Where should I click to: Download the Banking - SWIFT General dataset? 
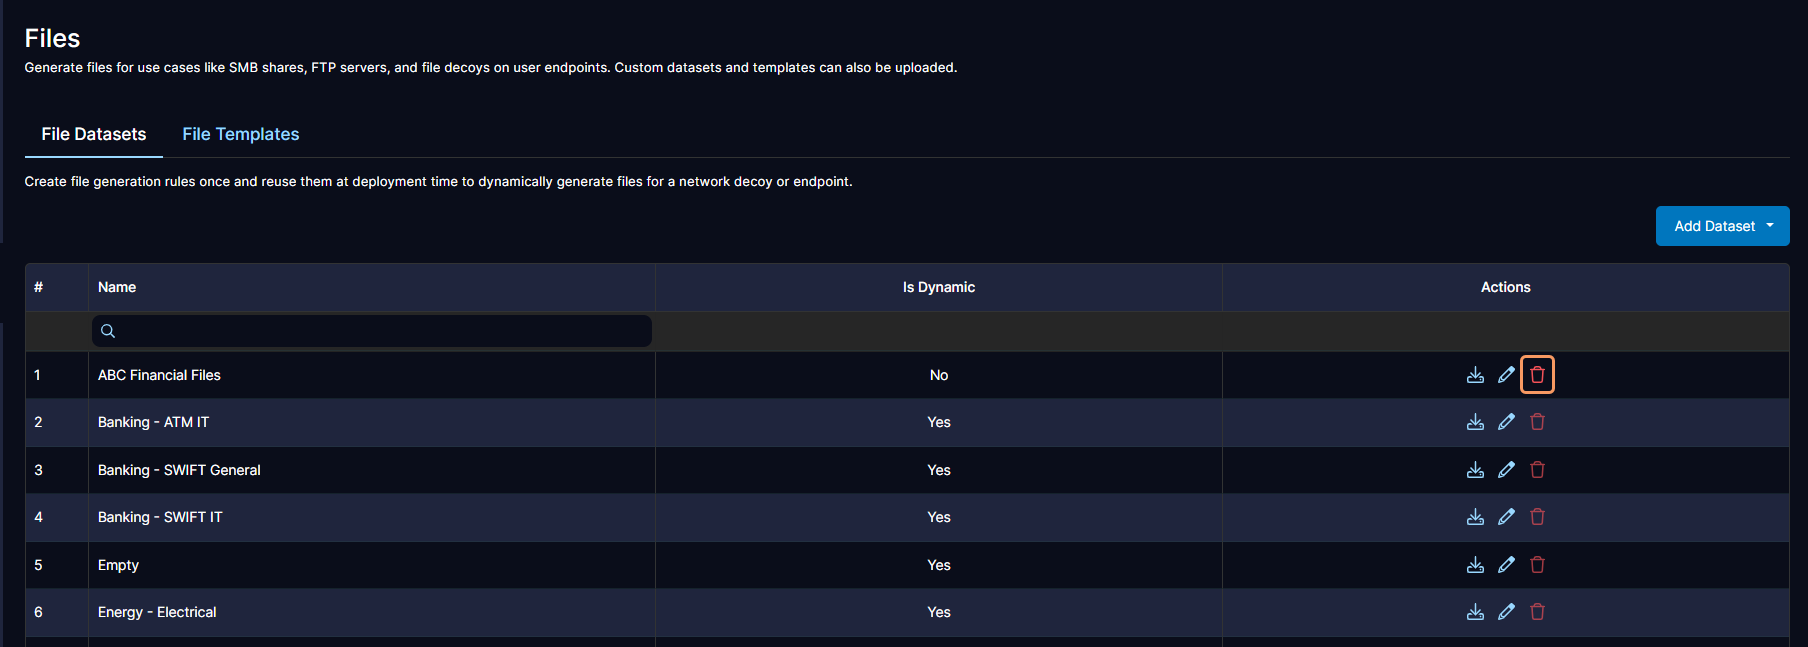(1475, 470)
